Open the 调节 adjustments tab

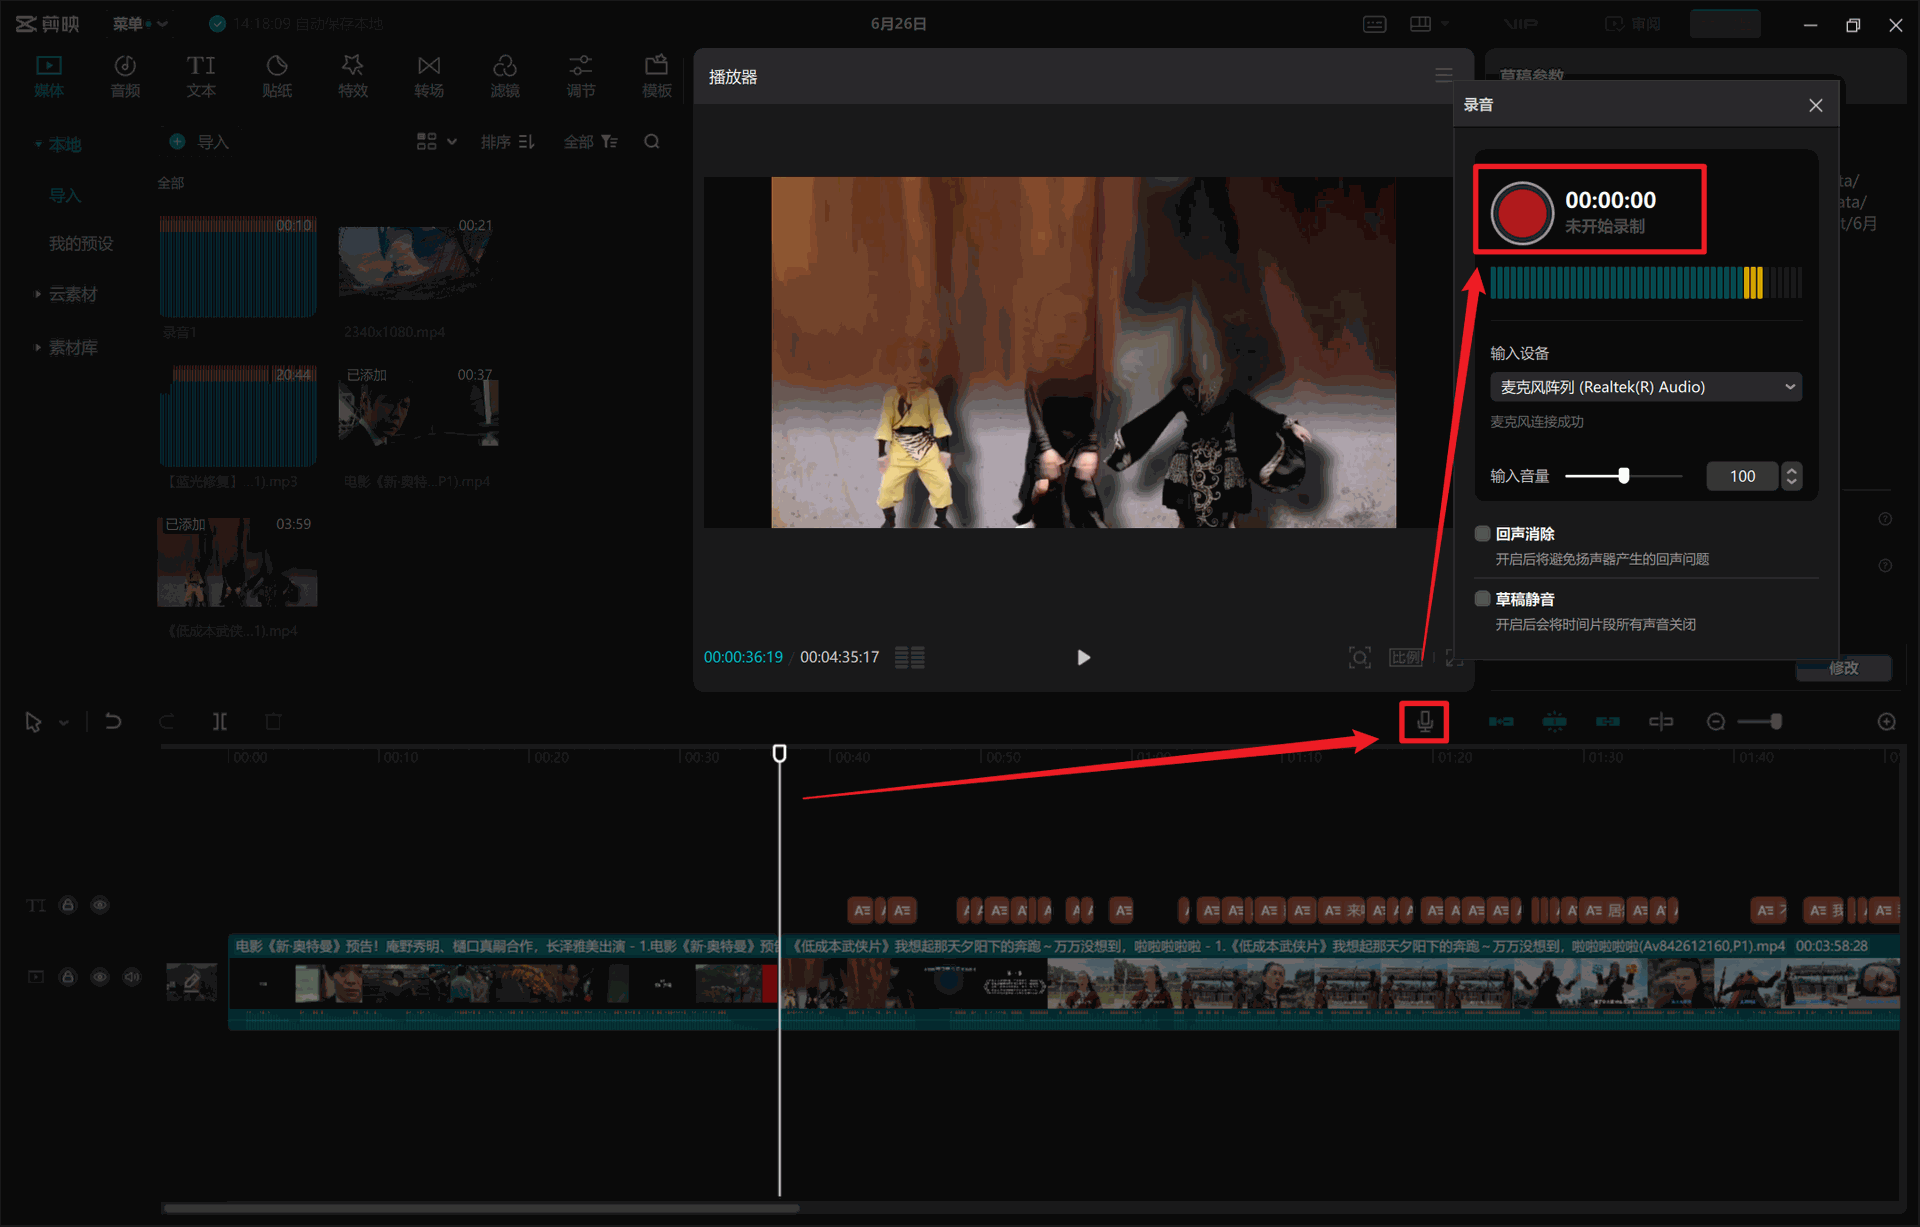pos(581,76)
